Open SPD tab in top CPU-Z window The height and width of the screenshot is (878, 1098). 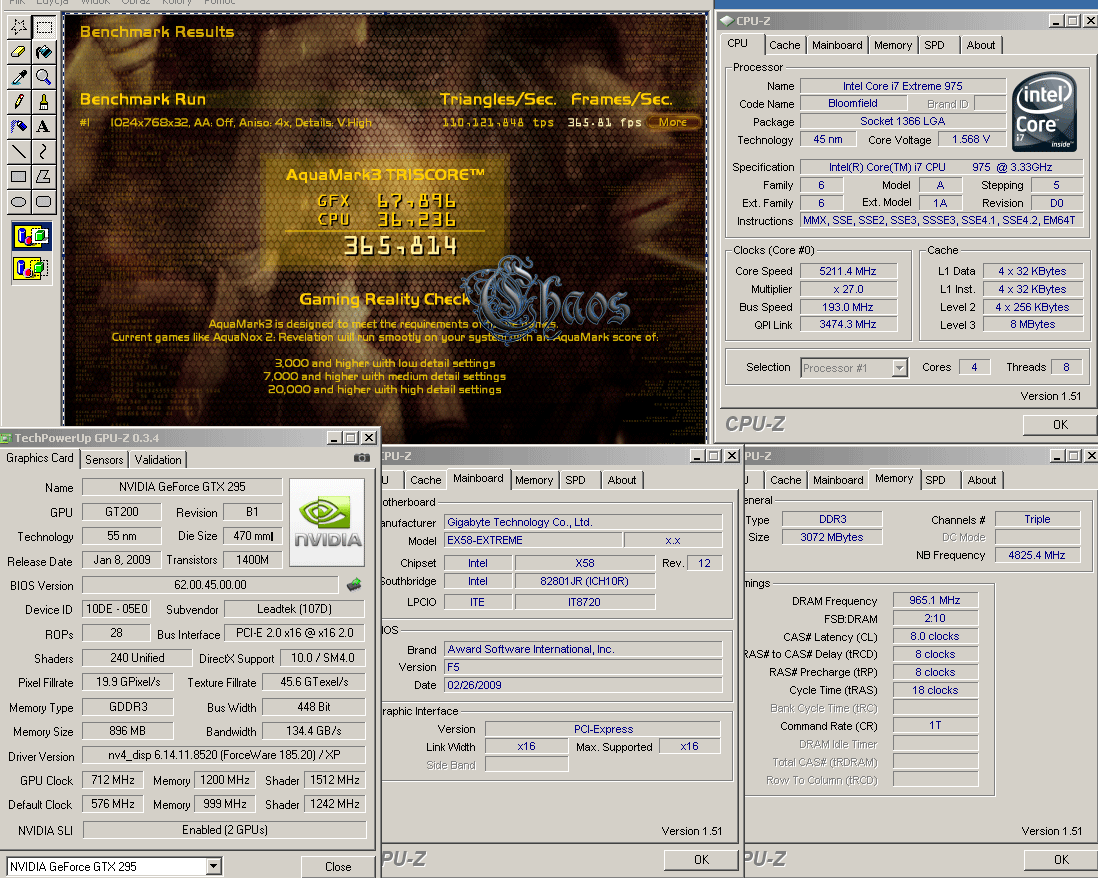point(934,46)
